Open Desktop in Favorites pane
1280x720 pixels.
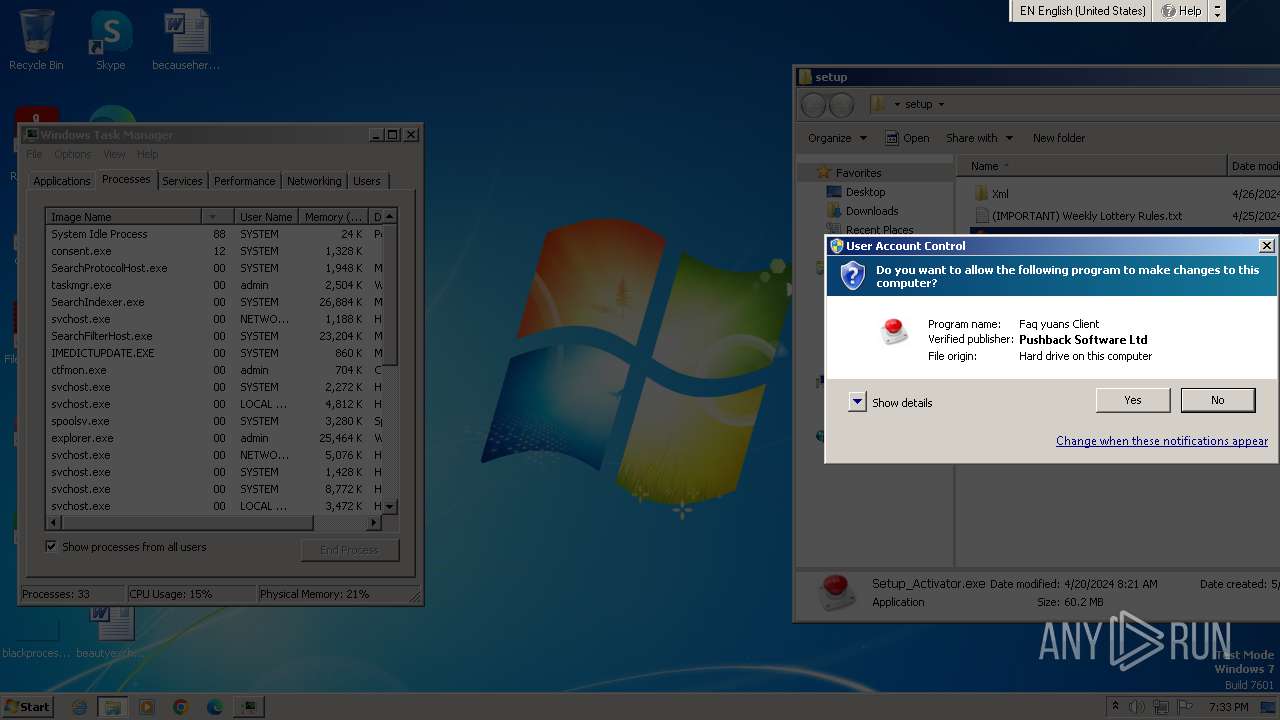click(865, 192)
